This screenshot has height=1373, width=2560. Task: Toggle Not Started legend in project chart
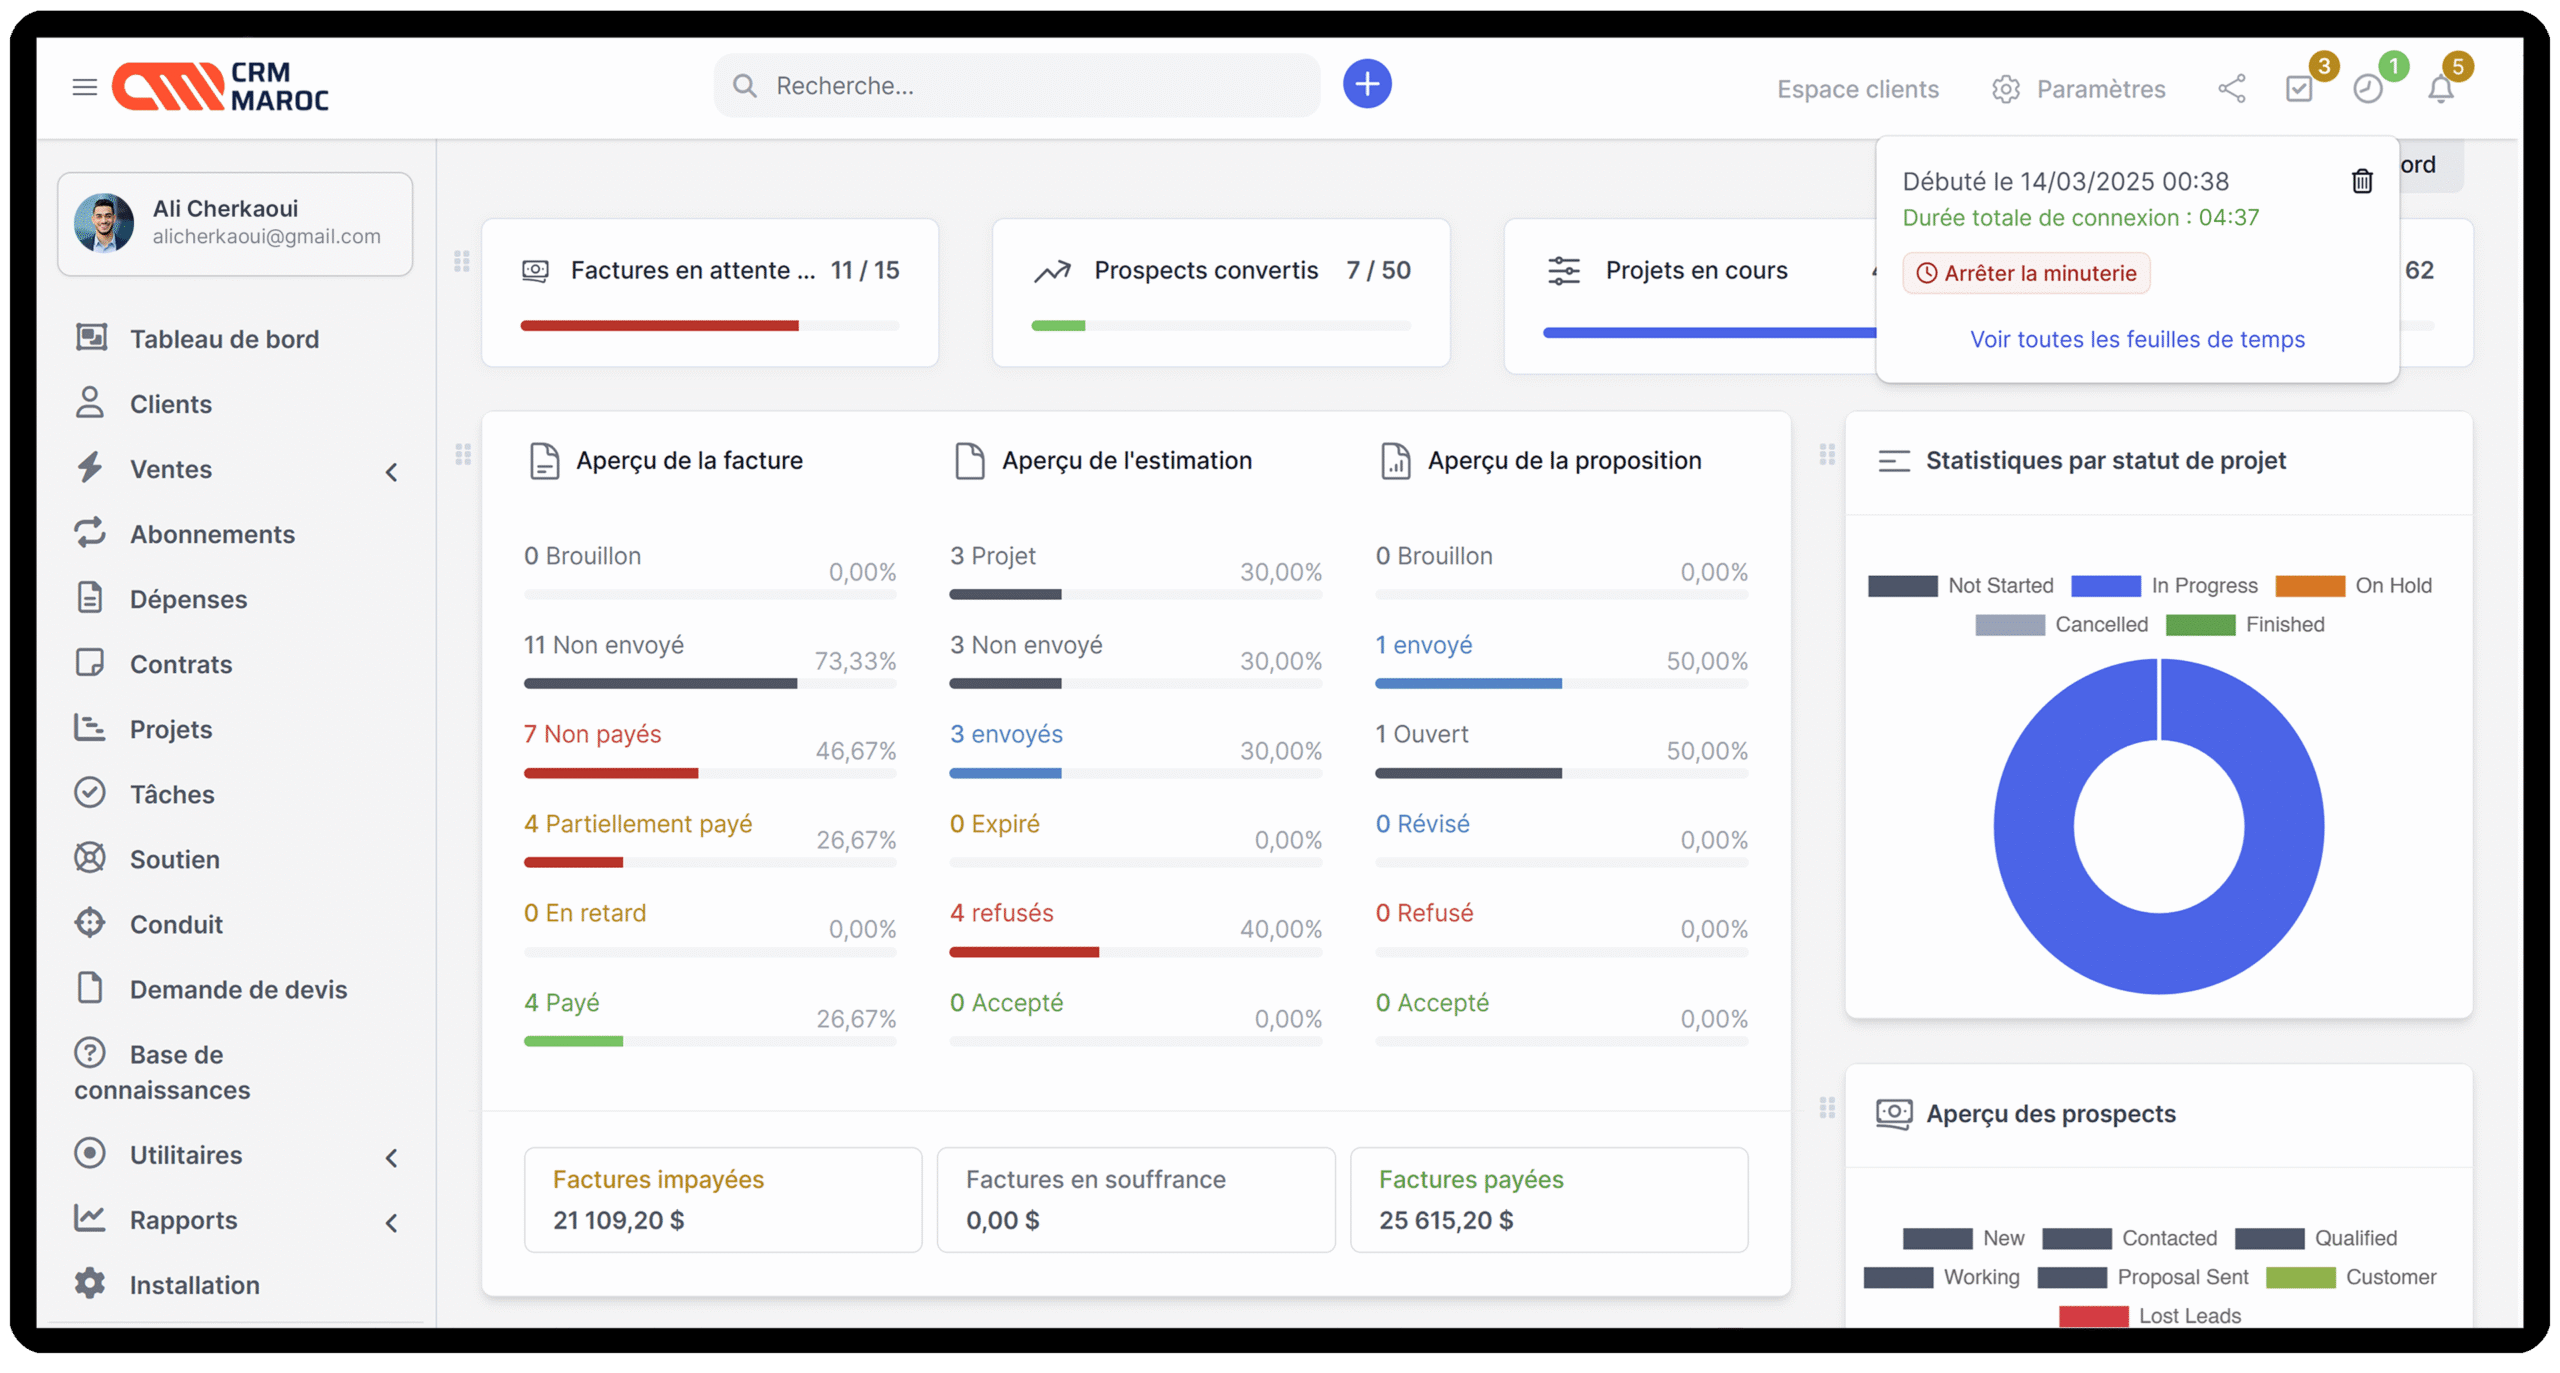pyautogui.click(x=1960, y=586)
